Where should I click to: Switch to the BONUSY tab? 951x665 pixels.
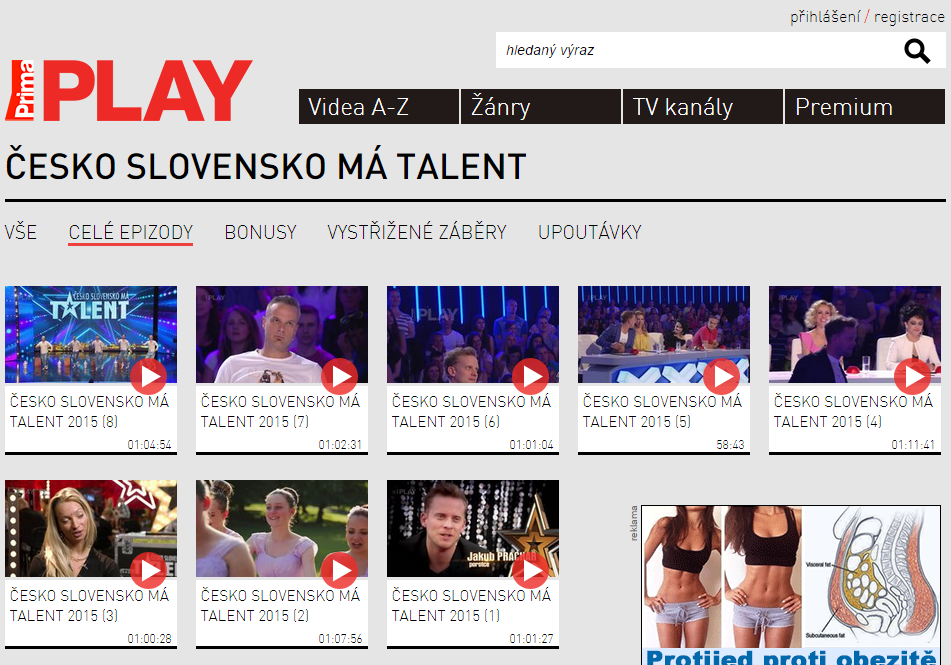click(x=261, y=232)
